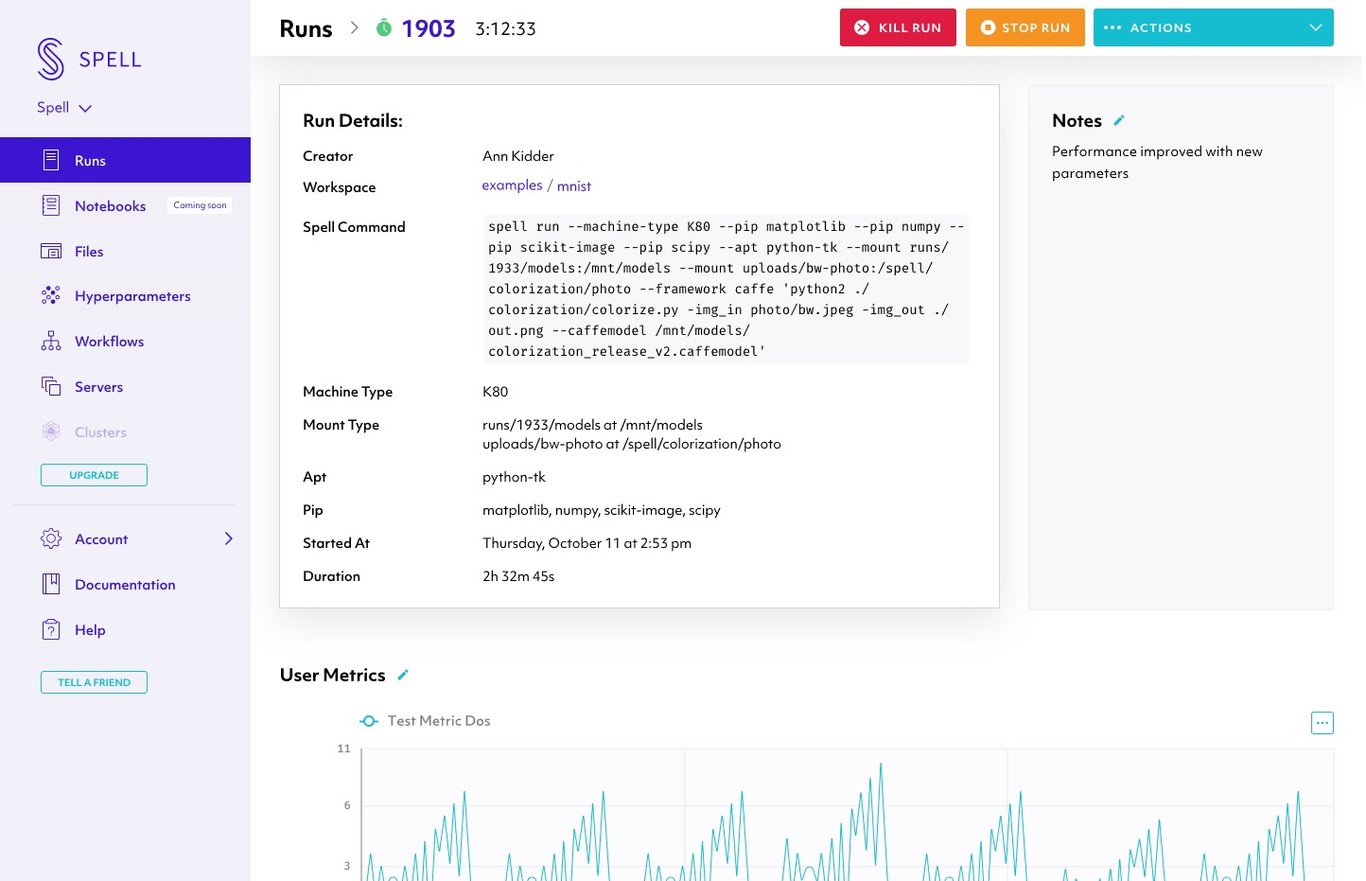This screenshot has height=881, width=1366.
Task: Open the Spell organization switcher
Action: (64, 108)
